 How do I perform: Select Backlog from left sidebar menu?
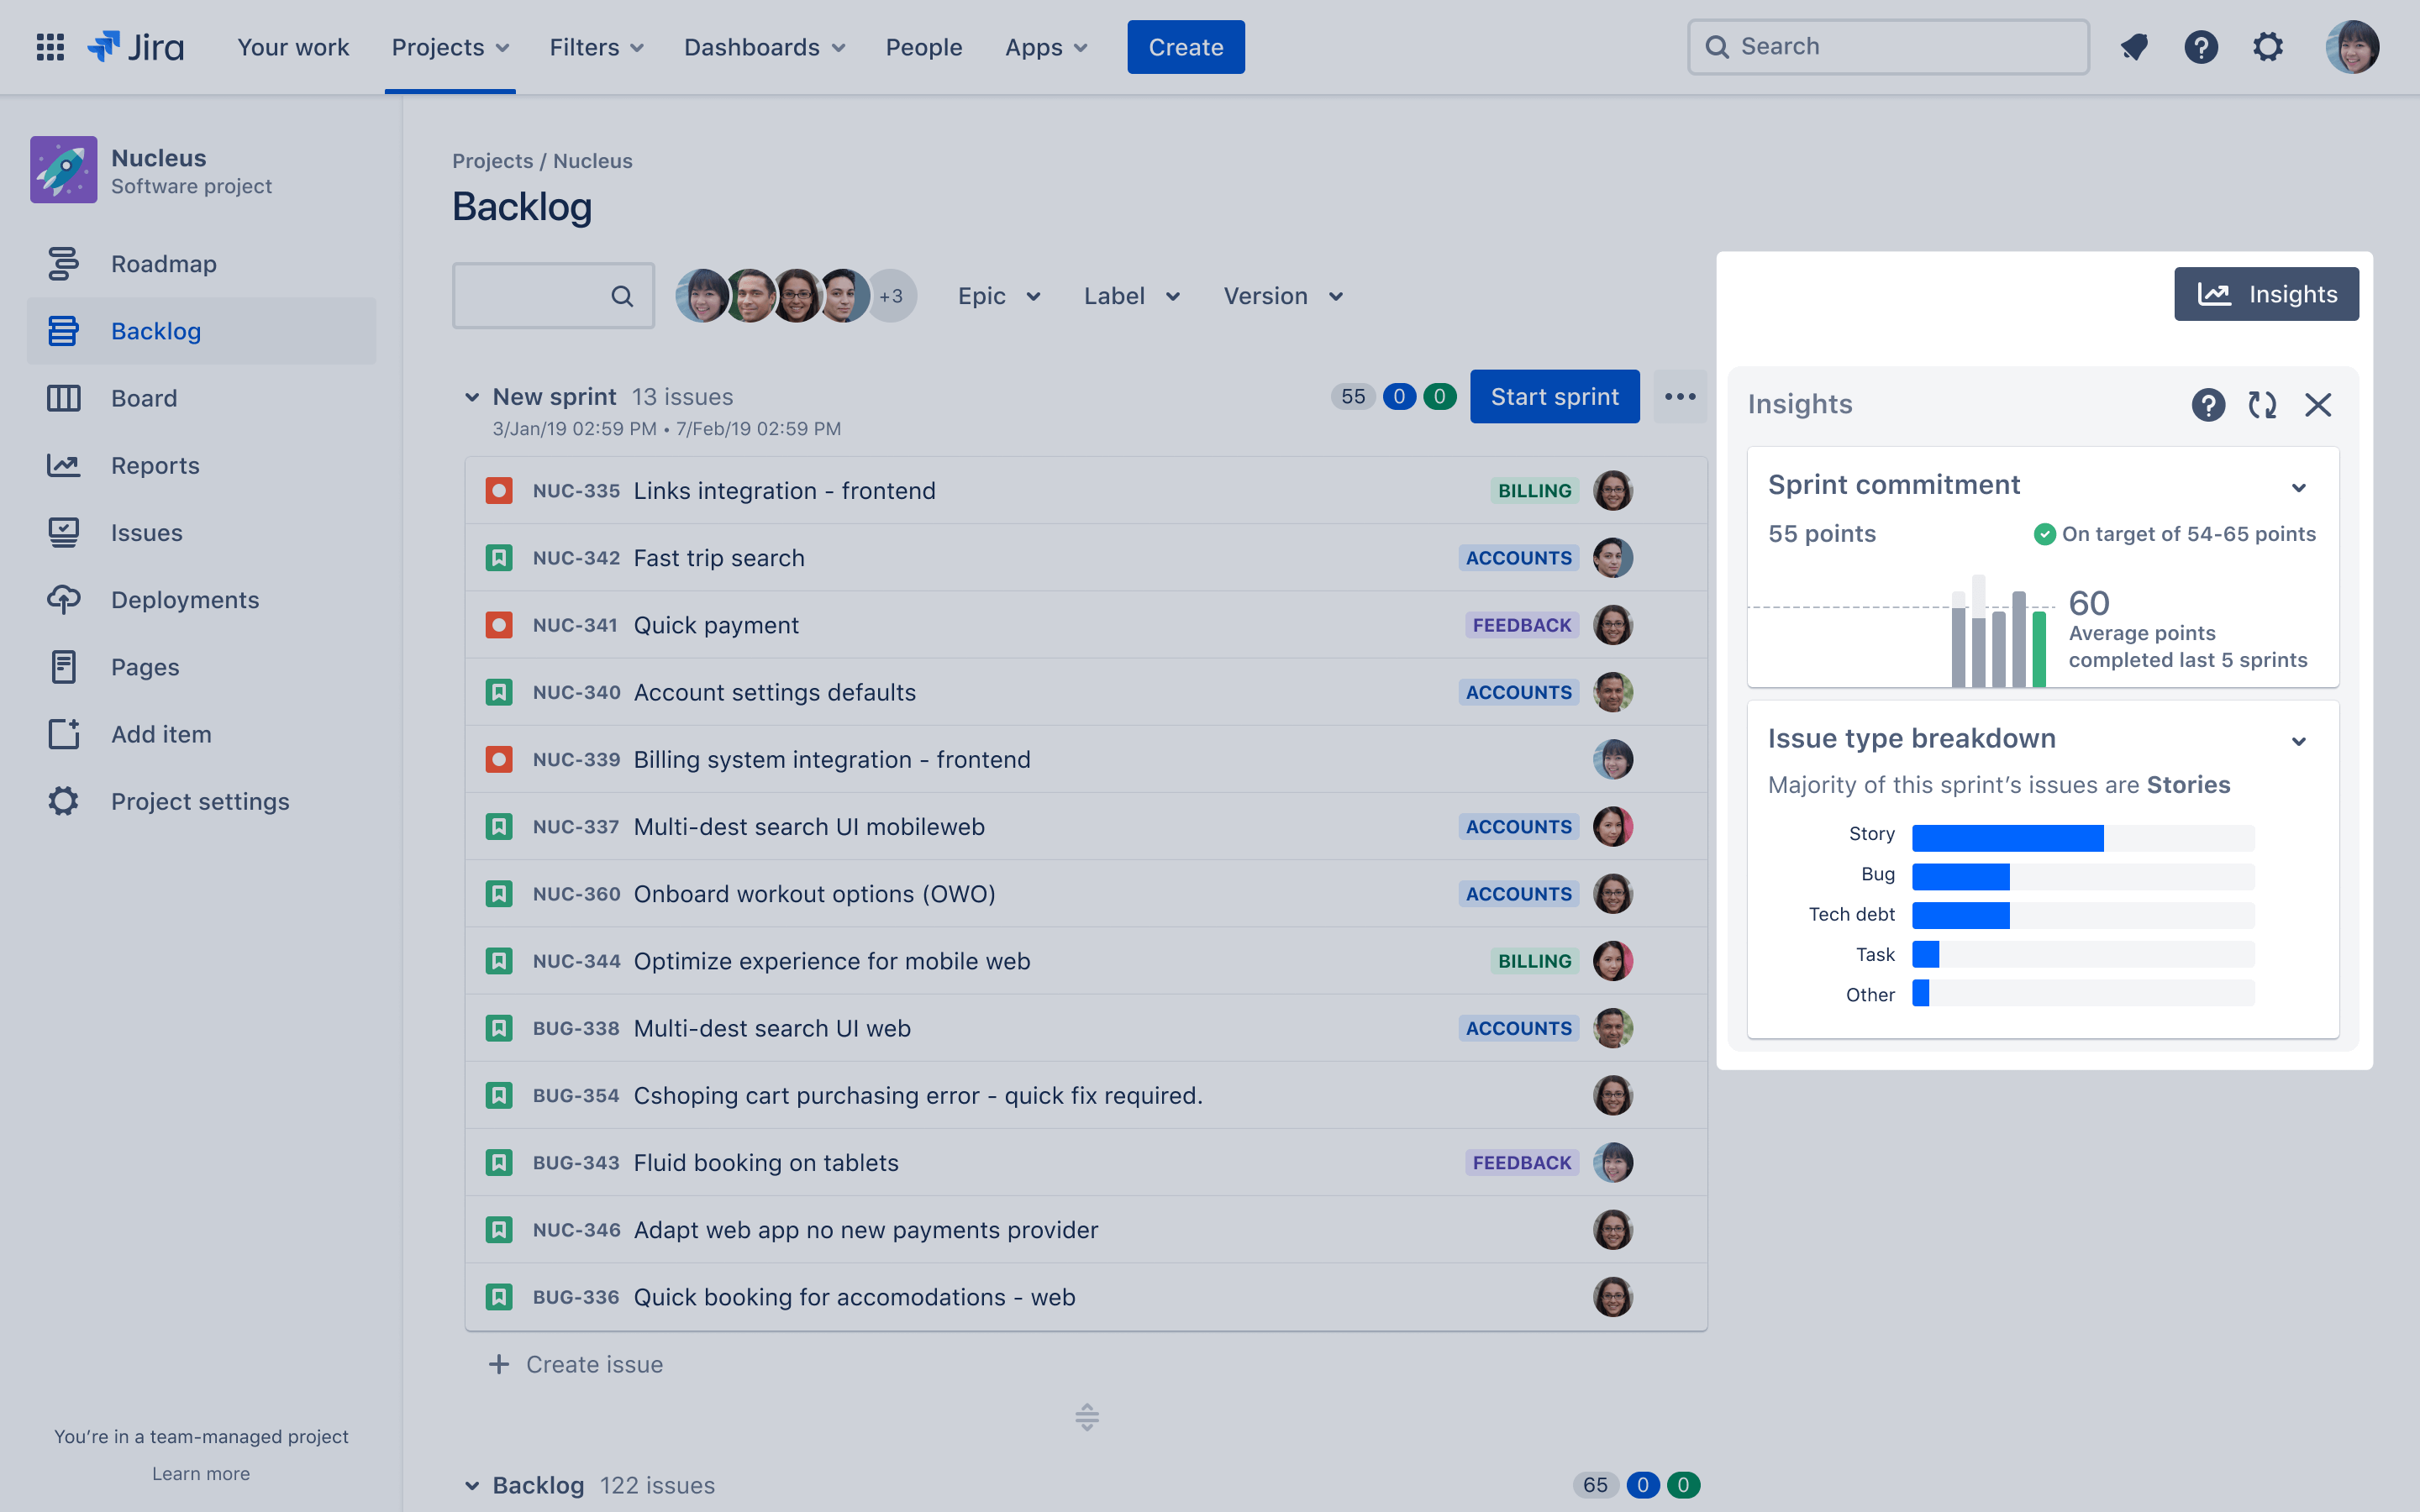[x=155, y=329]
